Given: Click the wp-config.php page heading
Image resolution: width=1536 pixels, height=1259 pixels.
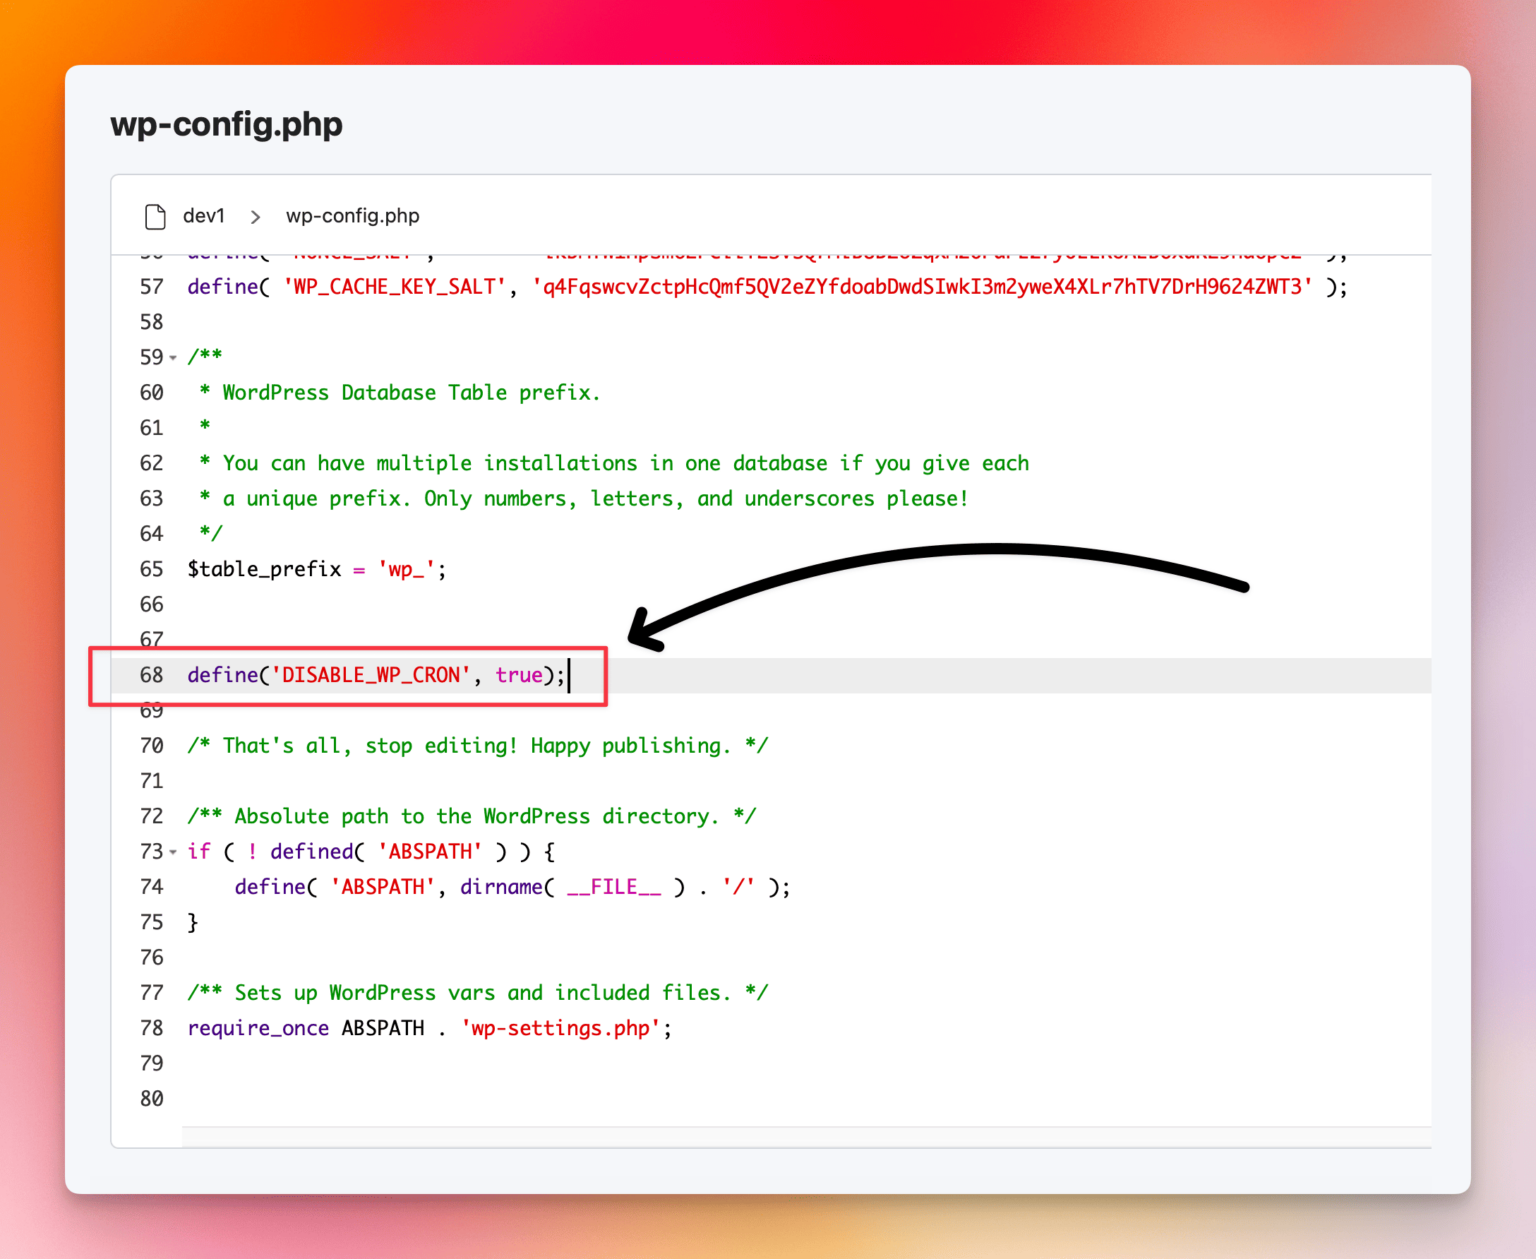Looking at the screenshot, I should click(x=226, y=124).
